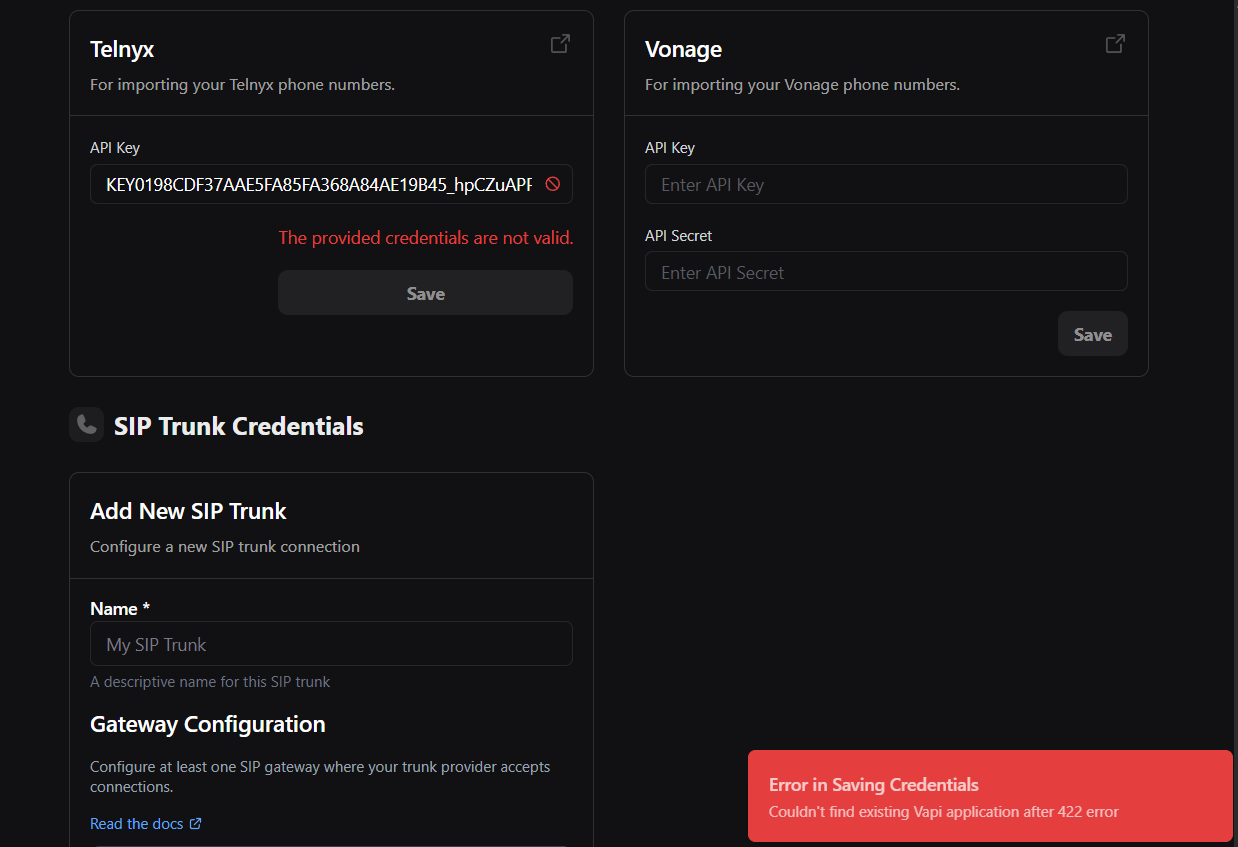The width and height of the screenshot is (1238, 847).
Task: Save the Telnyx credentials
Action: click(x=425, y=293)
